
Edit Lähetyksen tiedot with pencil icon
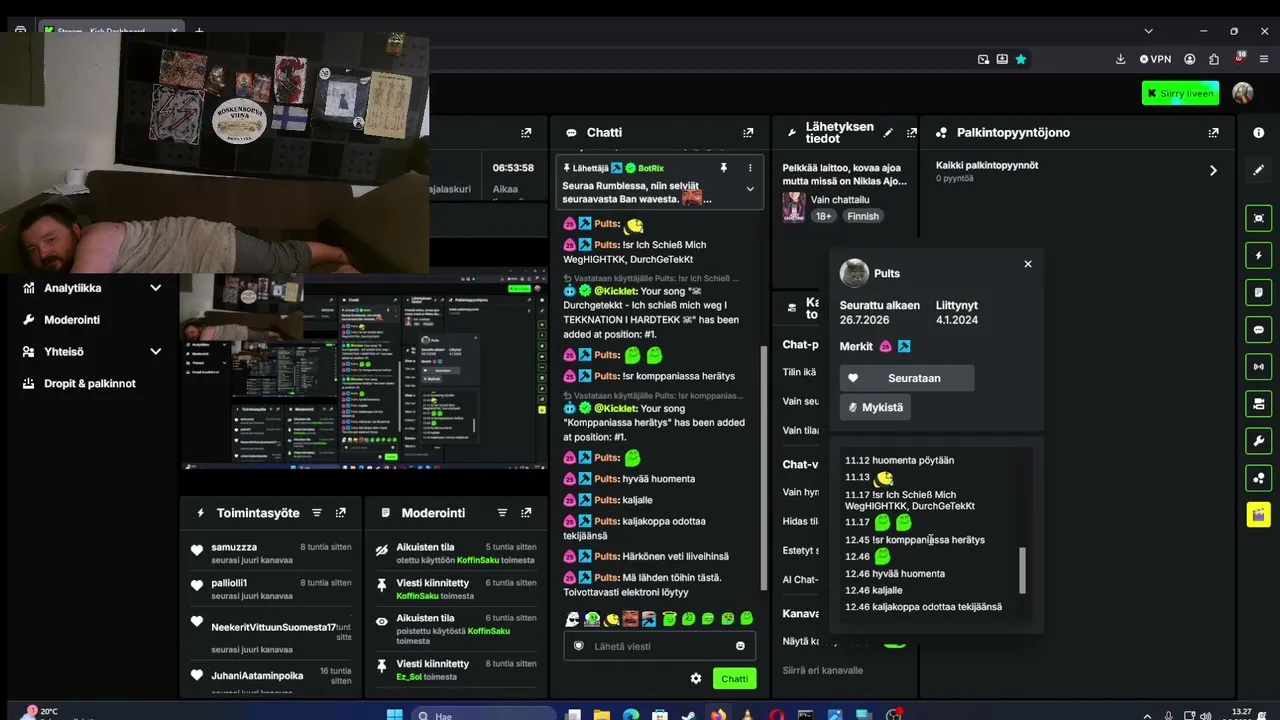(888, 133)
